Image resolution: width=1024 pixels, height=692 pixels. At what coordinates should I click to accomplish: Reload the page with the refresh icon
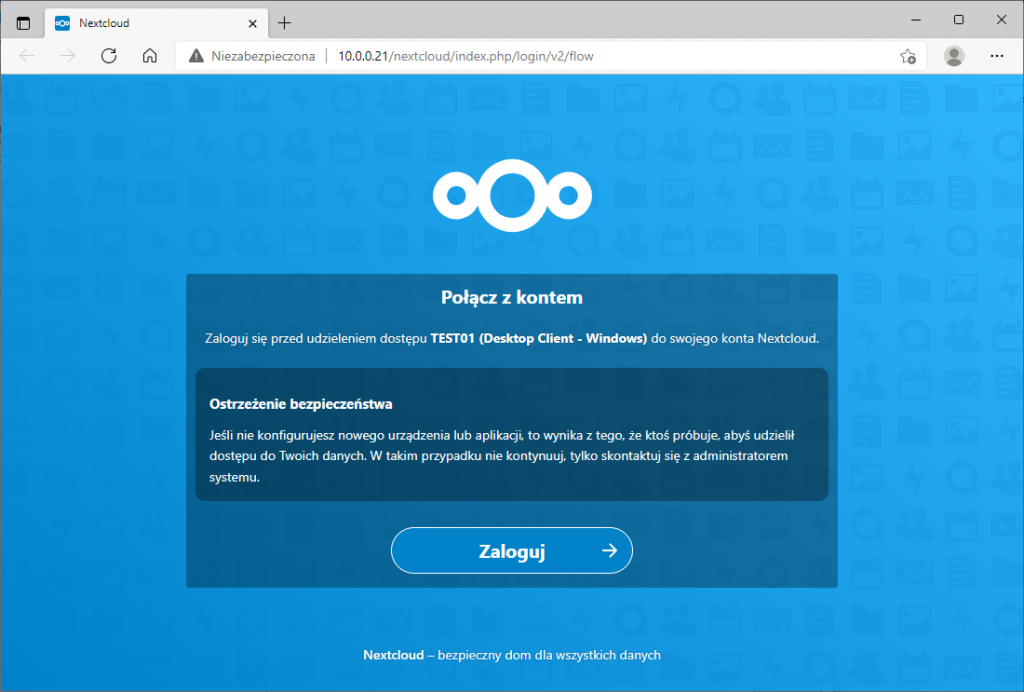[x=109, y=56]
